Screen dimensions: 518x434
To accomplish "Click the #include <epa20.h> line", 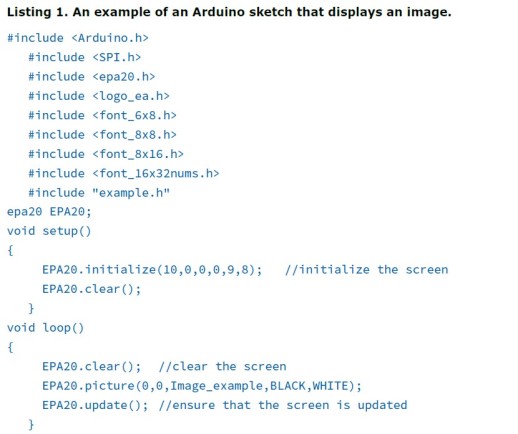I will coord(92,77).
